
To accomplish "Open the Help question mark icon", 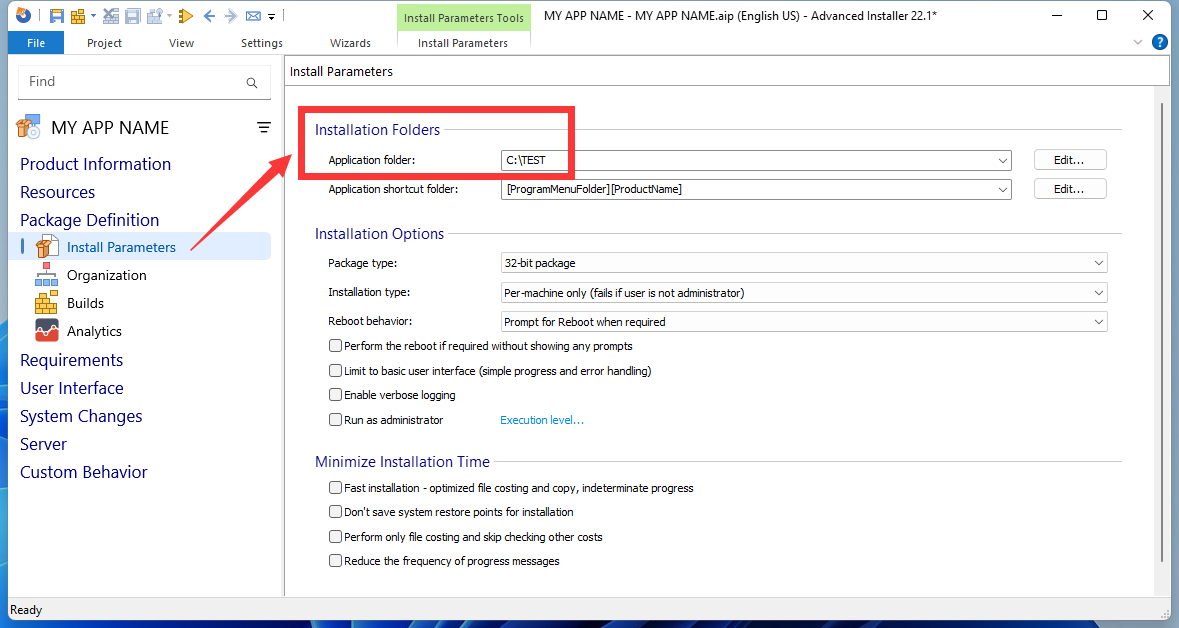I will click(x=1160, y=42).
